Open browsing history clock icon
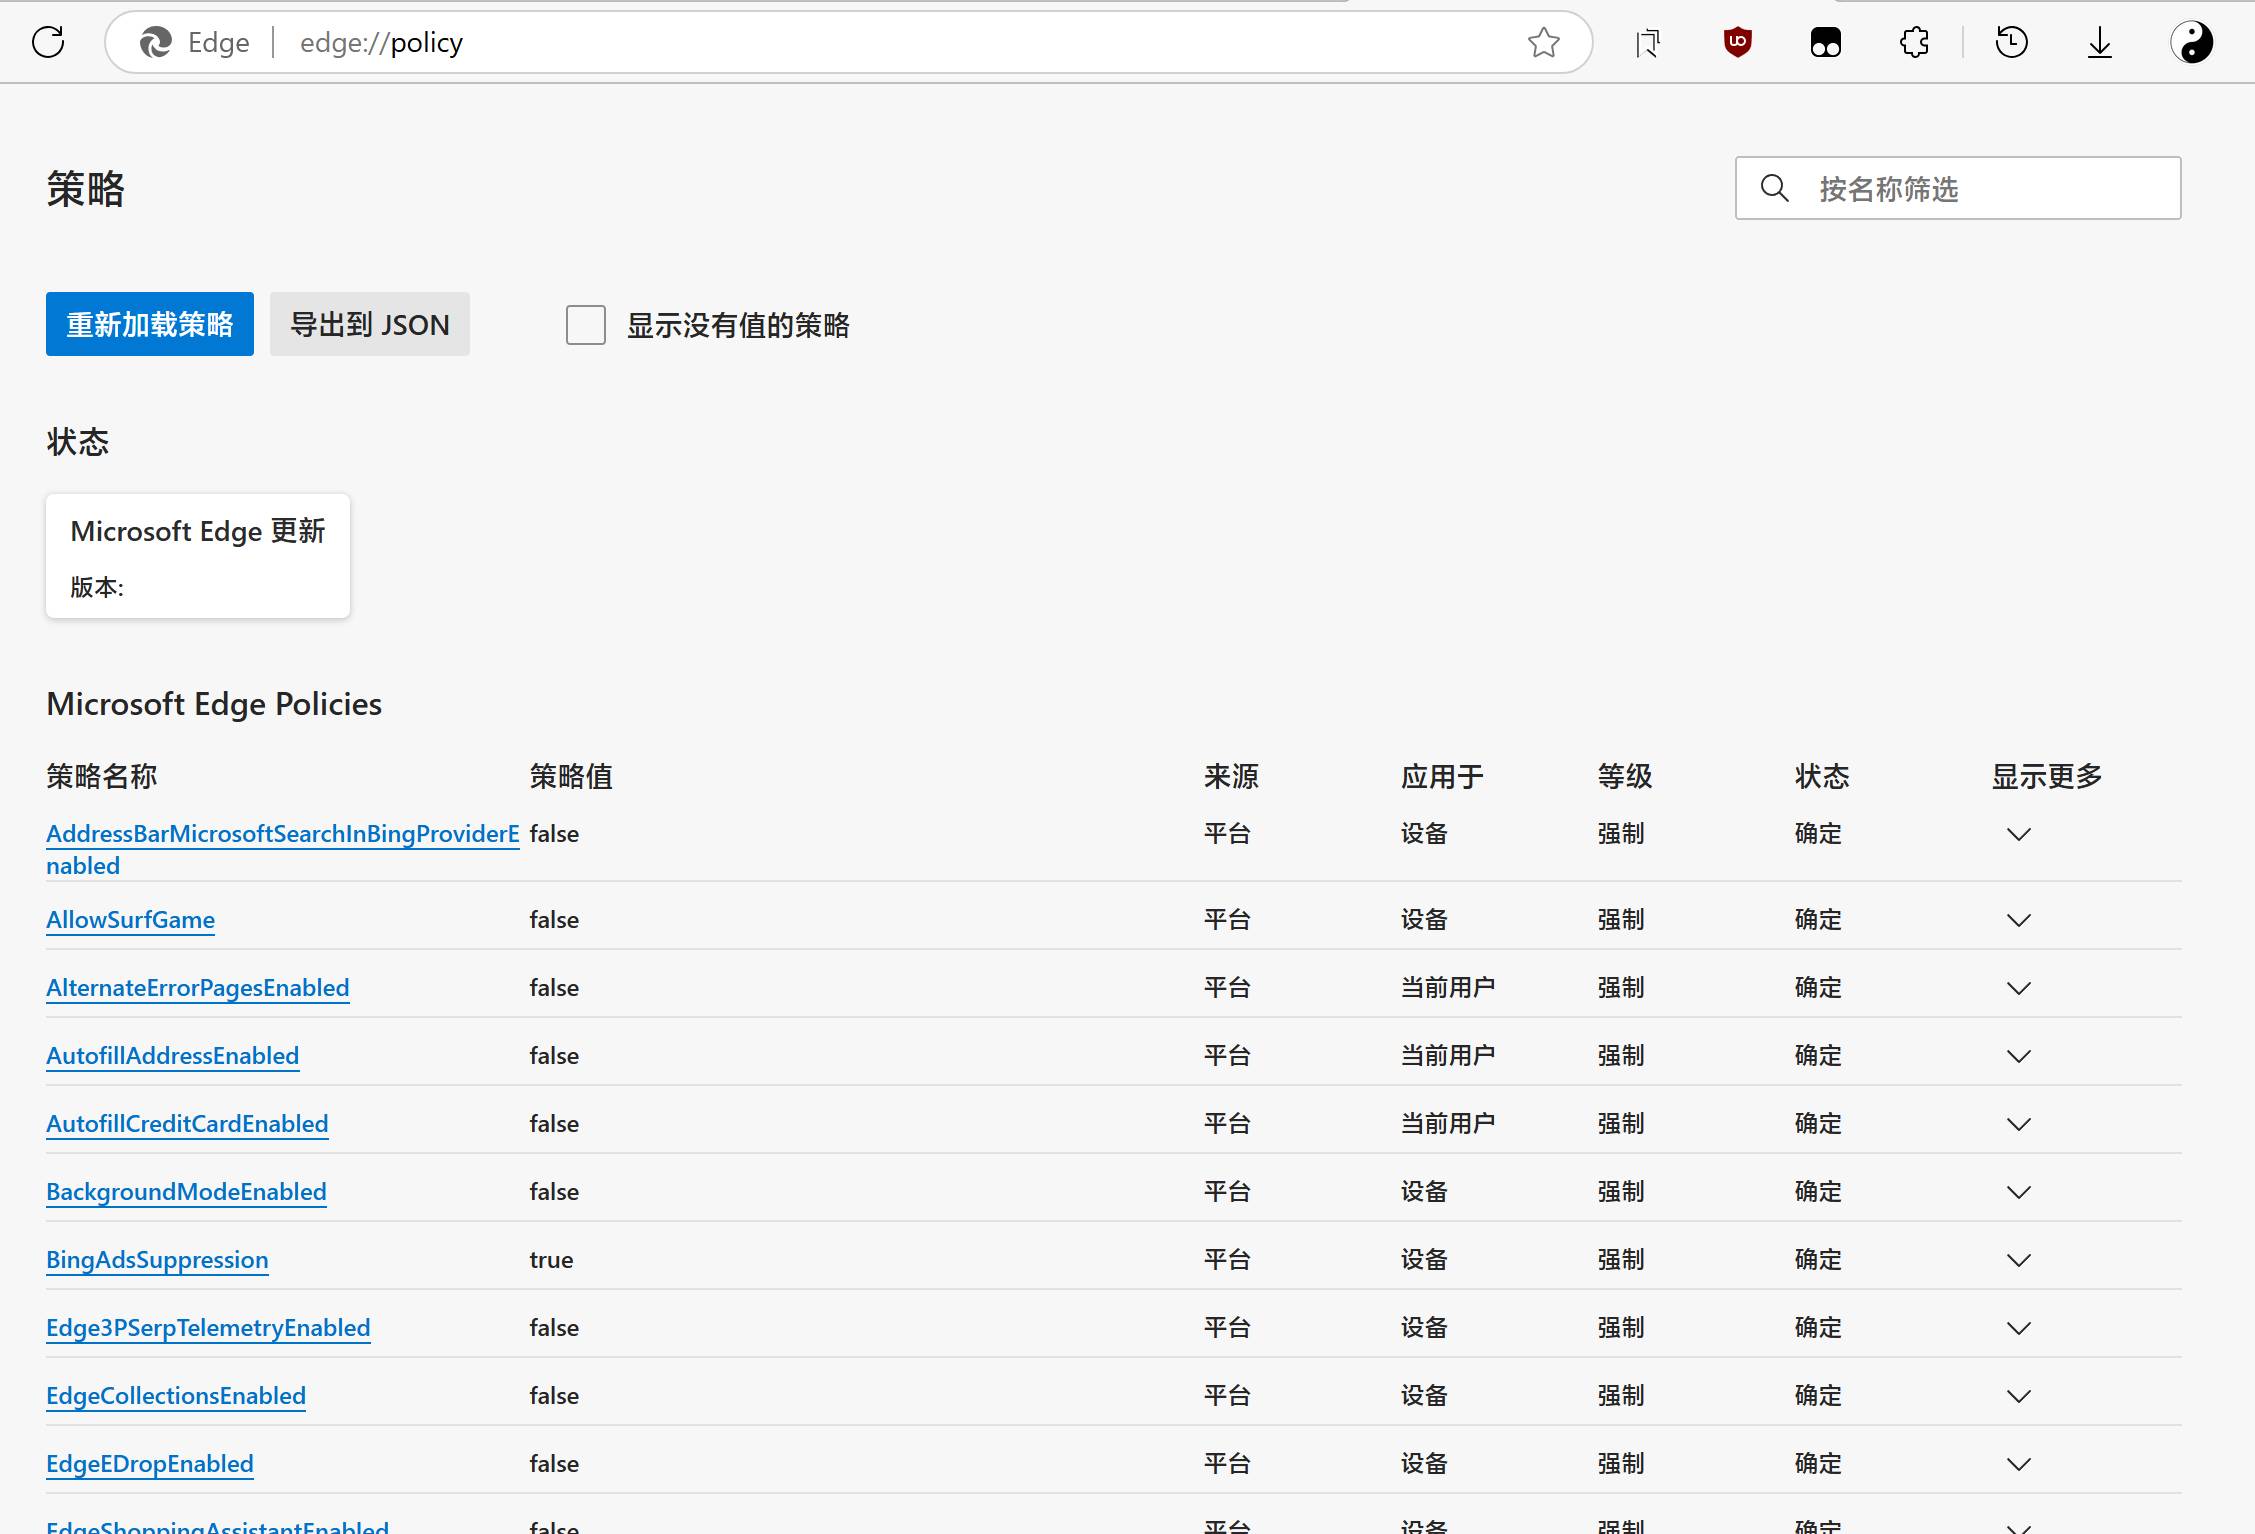 pyautogui.click(x=2012, y=42)
